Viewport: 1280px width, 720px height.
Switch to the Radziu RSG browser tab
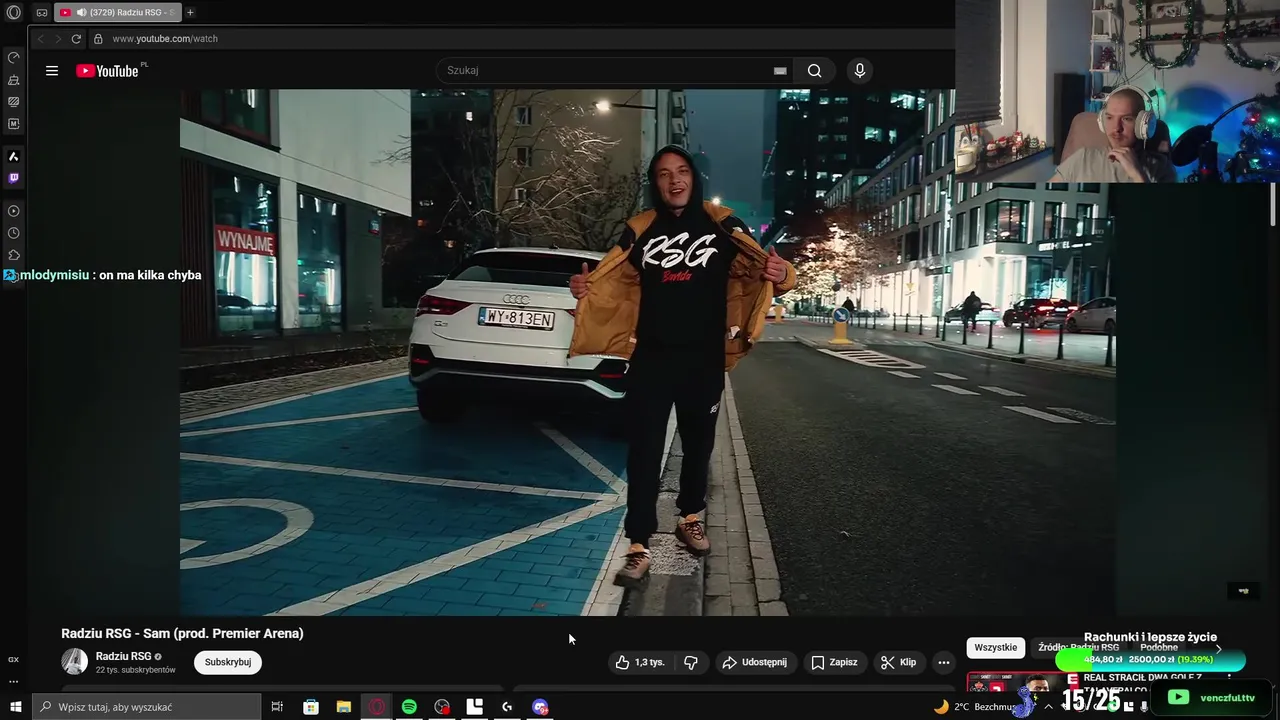(x=117, y=13)
